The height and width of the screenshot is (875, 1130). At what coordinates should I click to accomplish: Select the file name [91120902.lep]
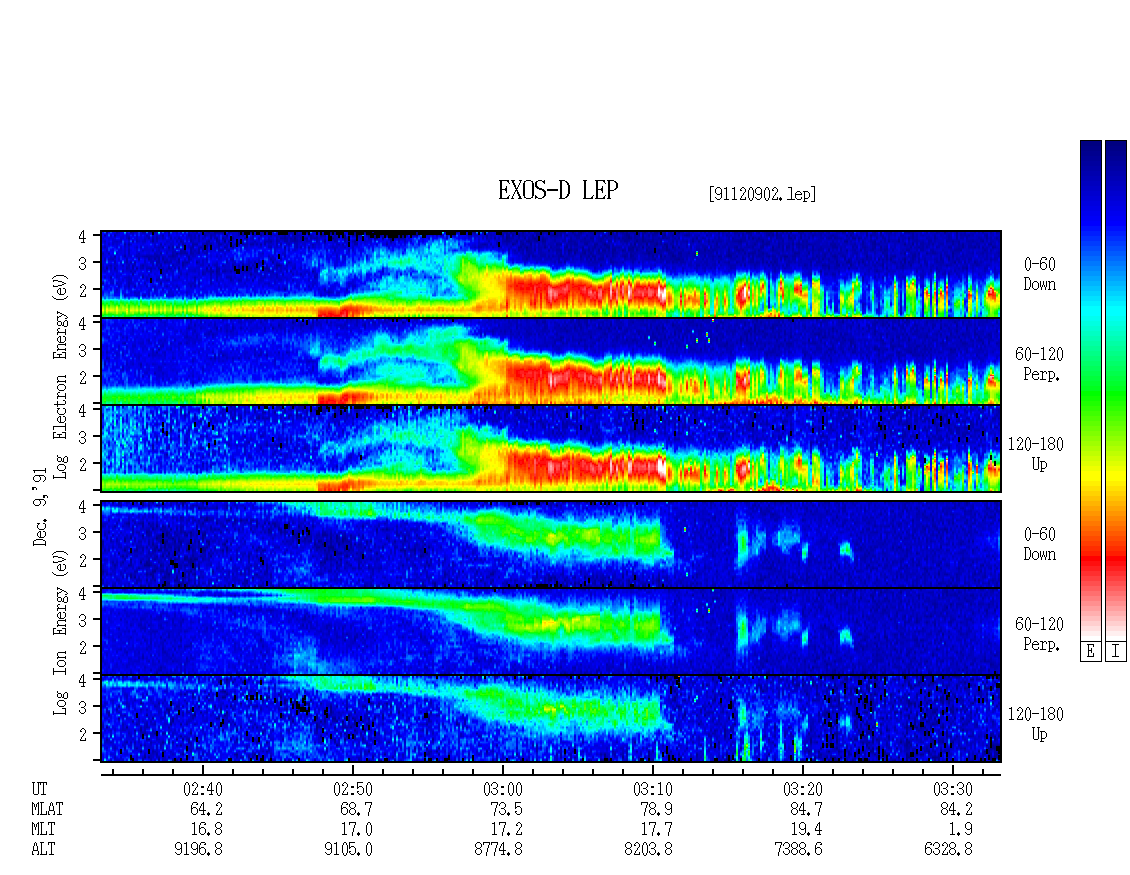tap(762, 194)
